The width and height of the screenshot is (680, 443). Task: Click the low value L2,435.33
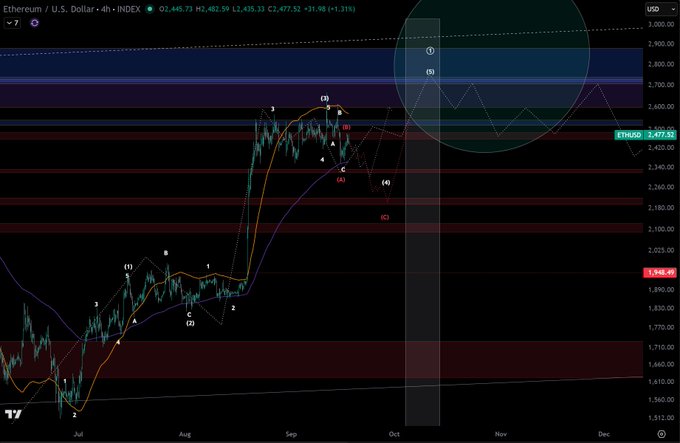point(248,9)
